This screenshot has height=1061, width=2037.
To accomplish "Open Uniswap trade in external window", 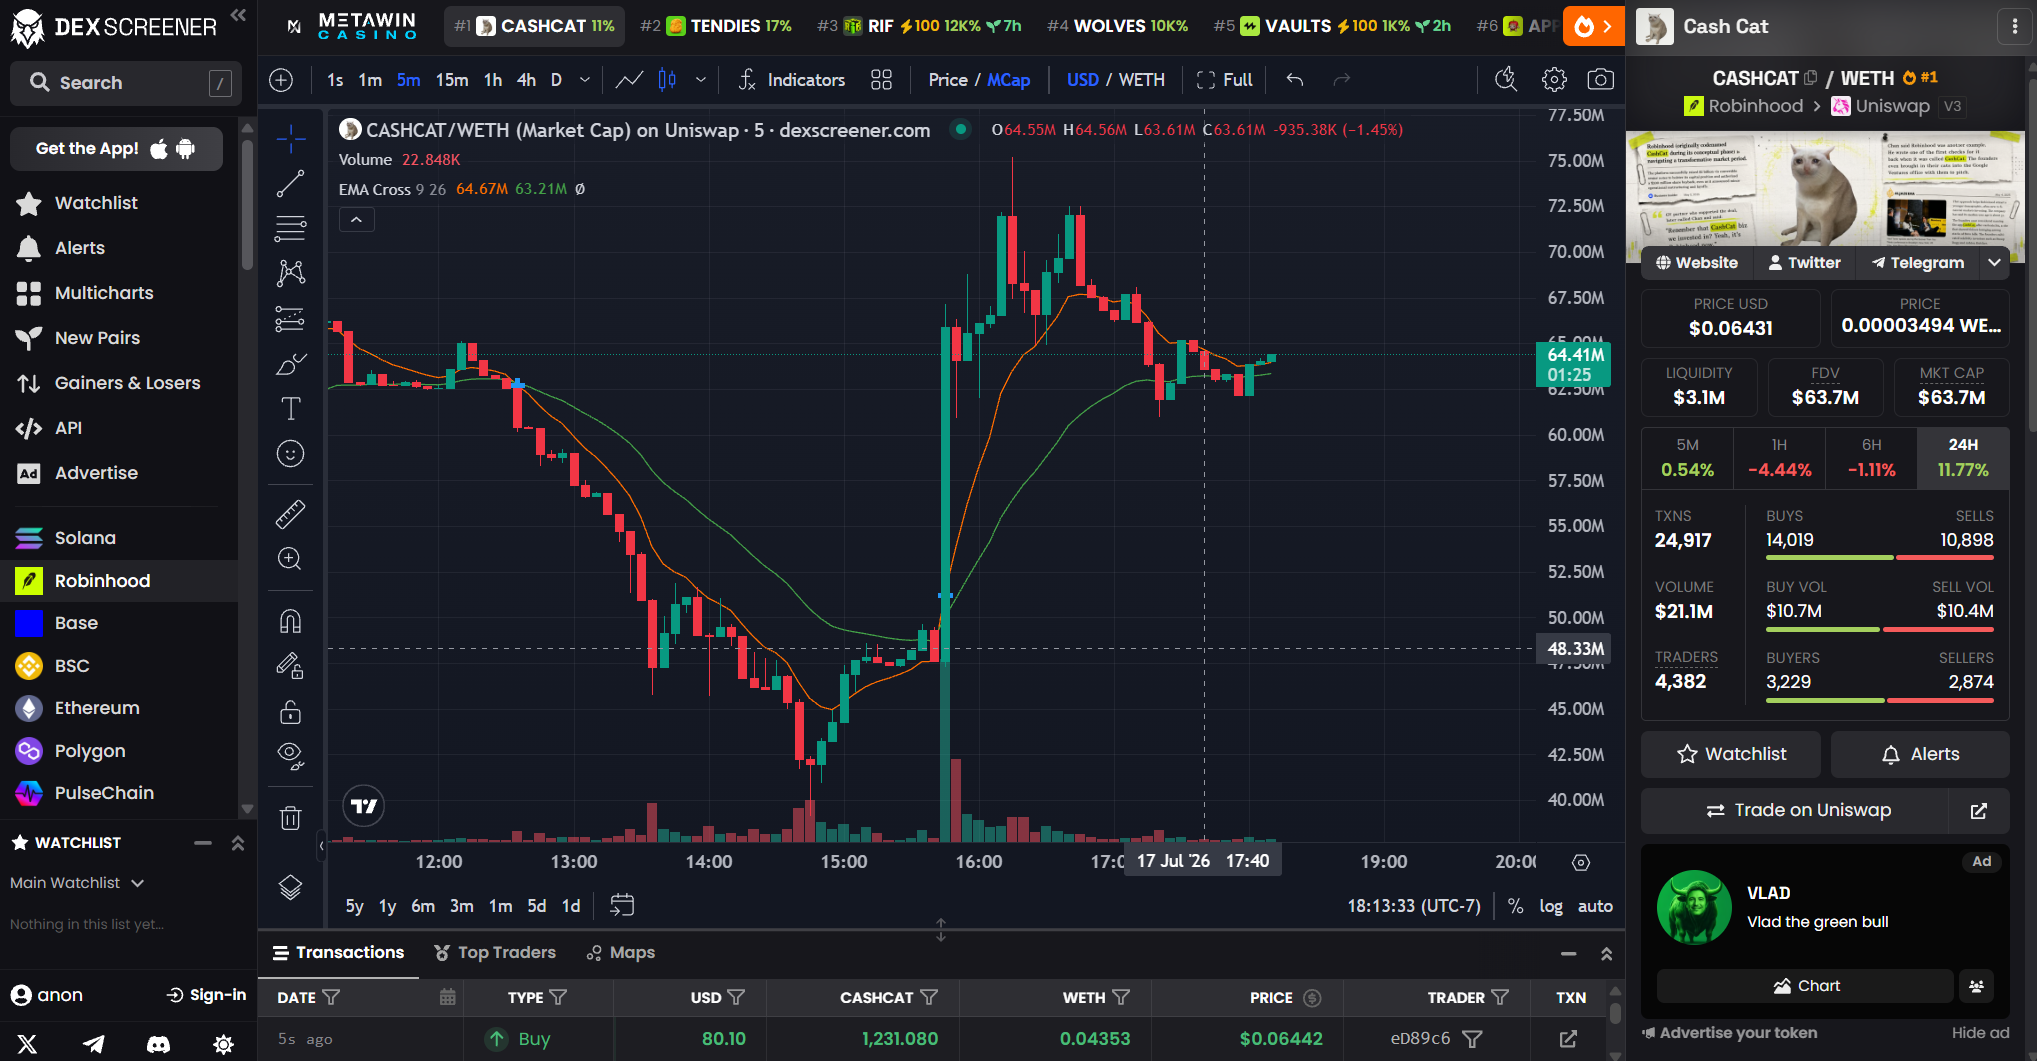I will point(1979,811).
